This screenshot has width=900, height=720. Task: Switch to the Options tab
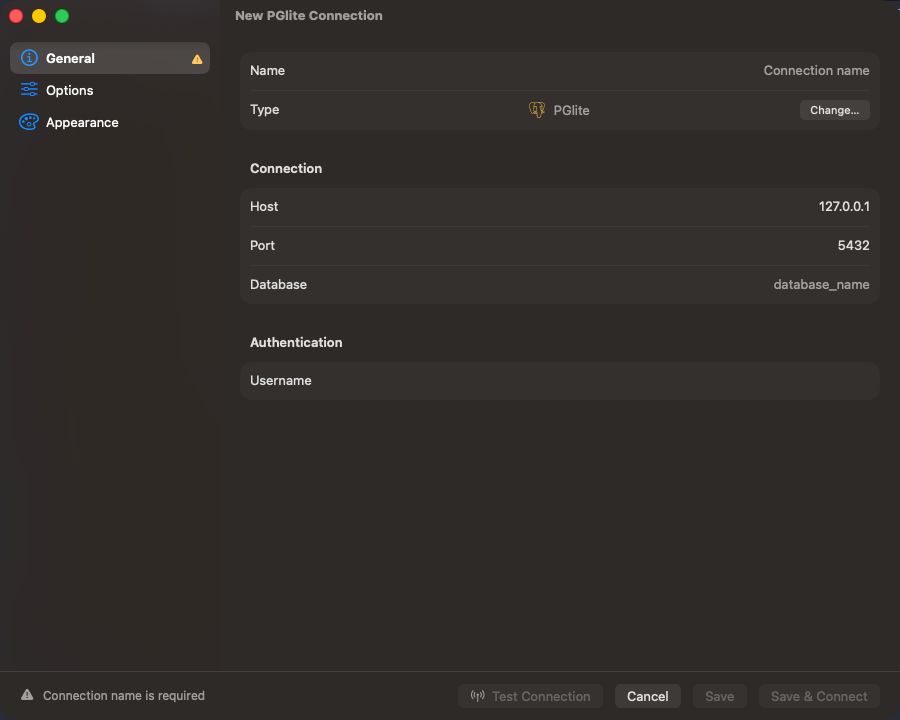[110, 90]
